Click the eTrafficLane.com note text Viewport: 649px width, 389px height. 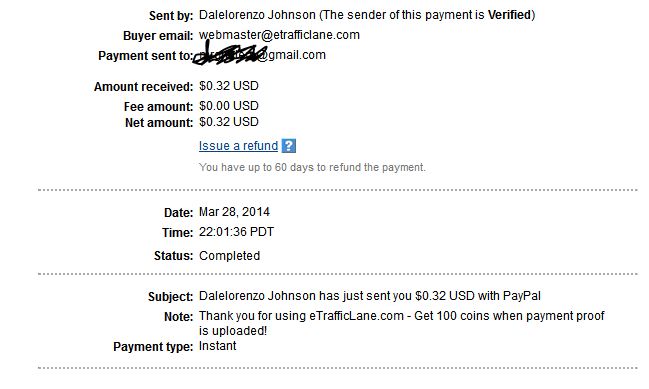coord(401,323)
